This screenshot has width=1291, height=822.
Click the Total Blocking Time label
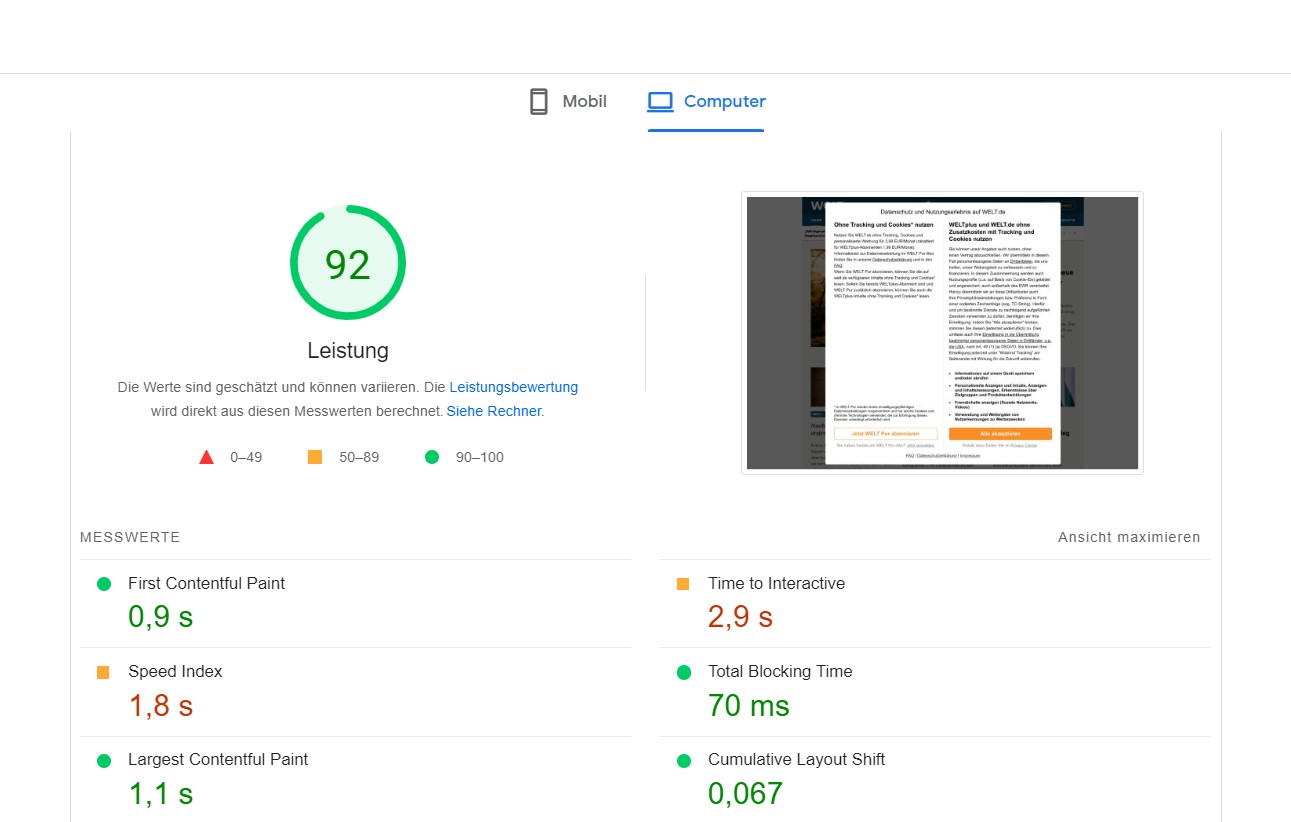click(x=780, y=671)
